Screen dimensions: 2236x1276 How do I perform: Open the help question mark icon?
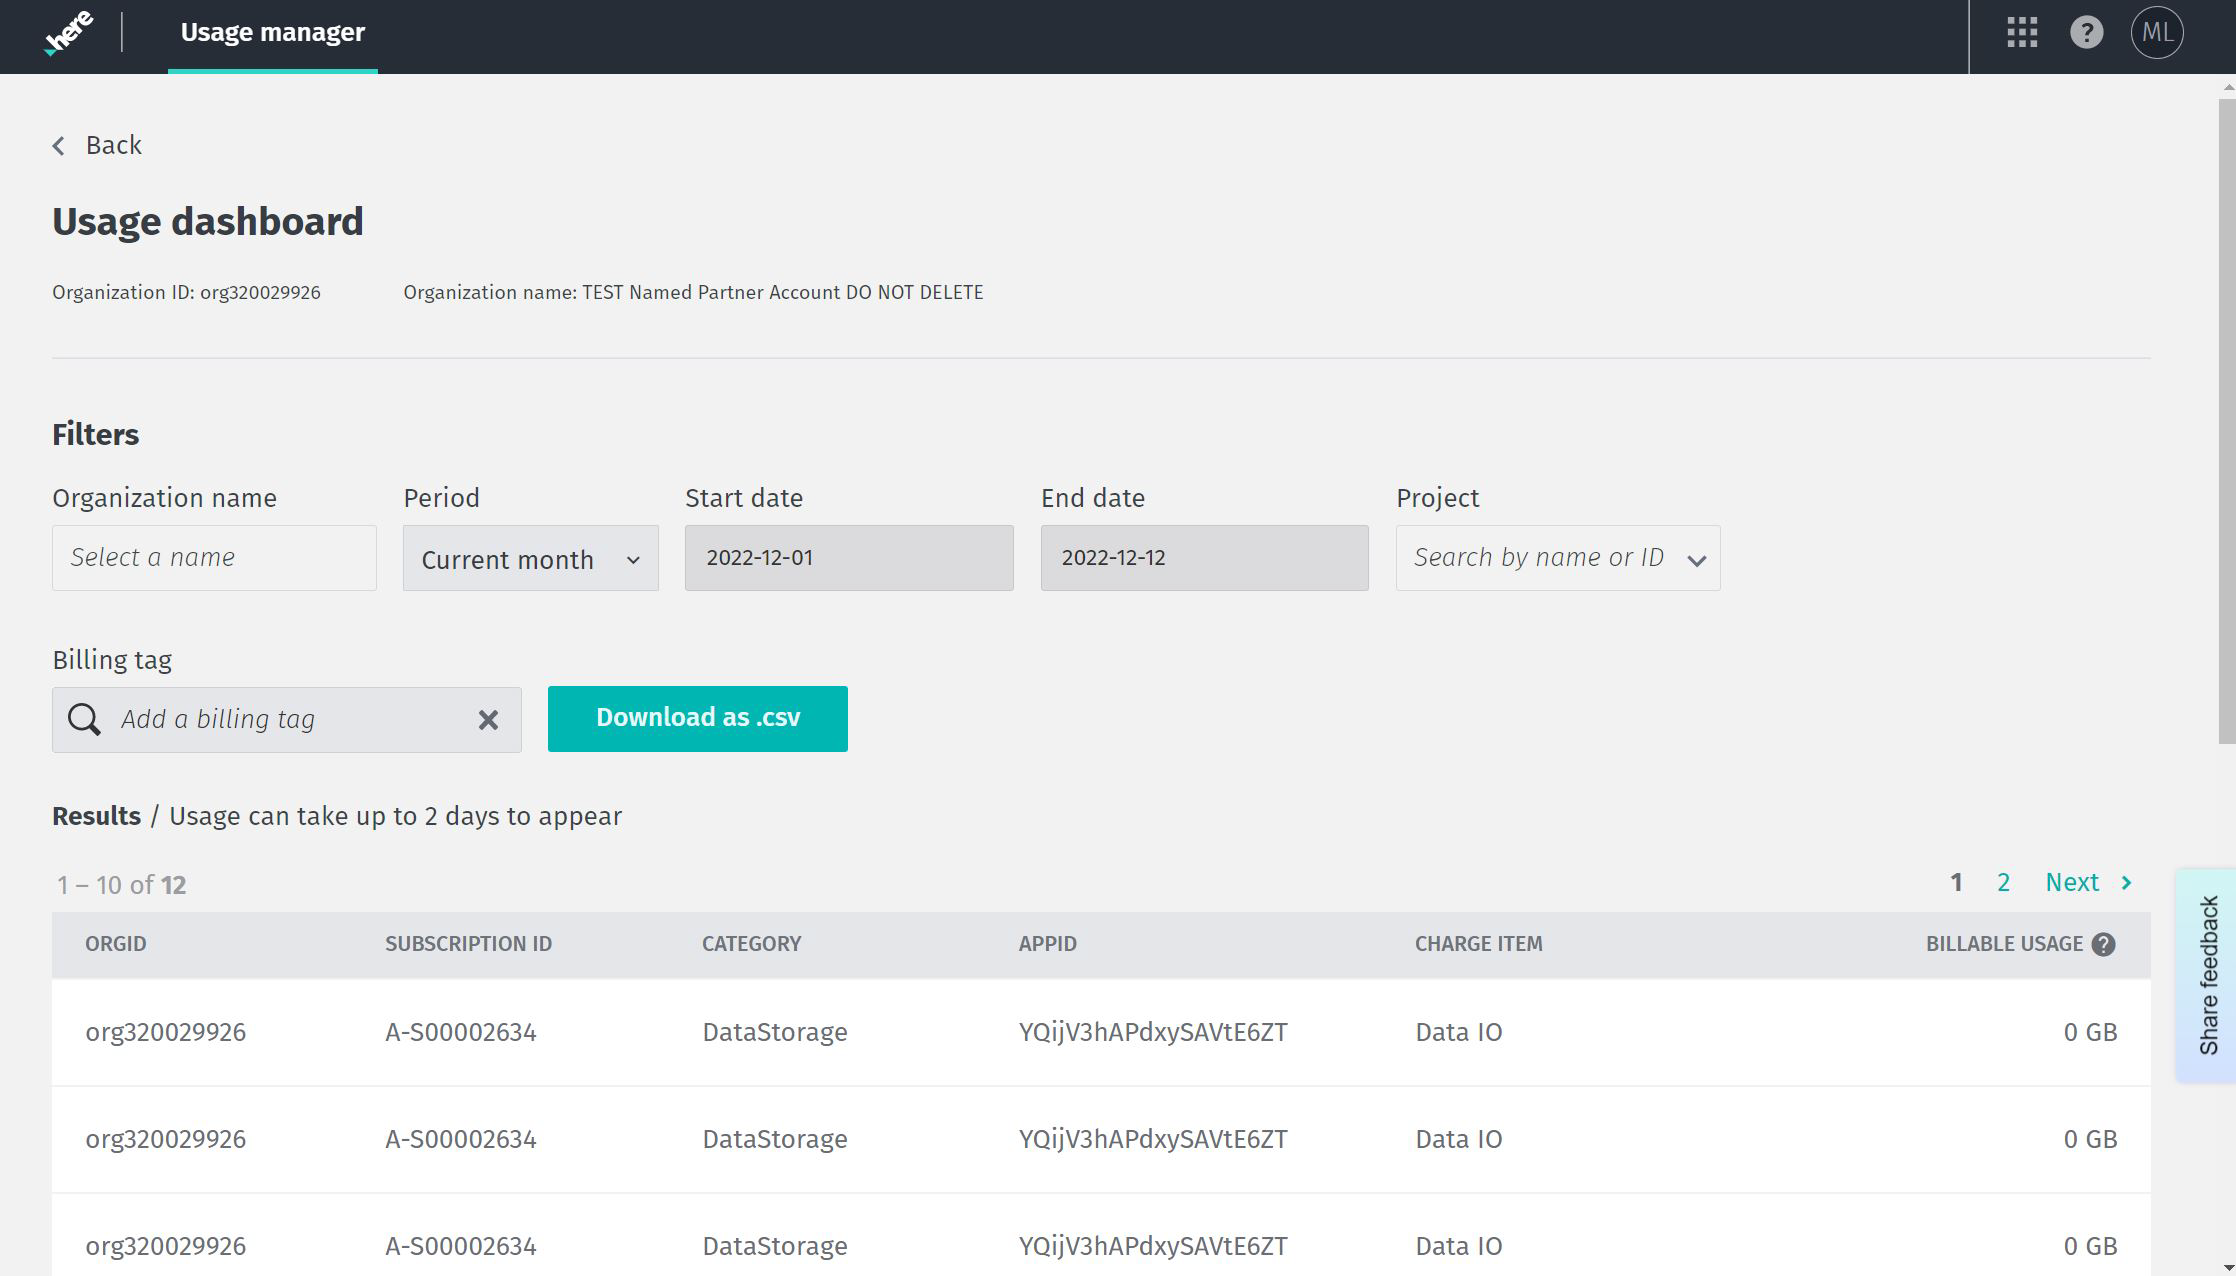coord(2086,33)
